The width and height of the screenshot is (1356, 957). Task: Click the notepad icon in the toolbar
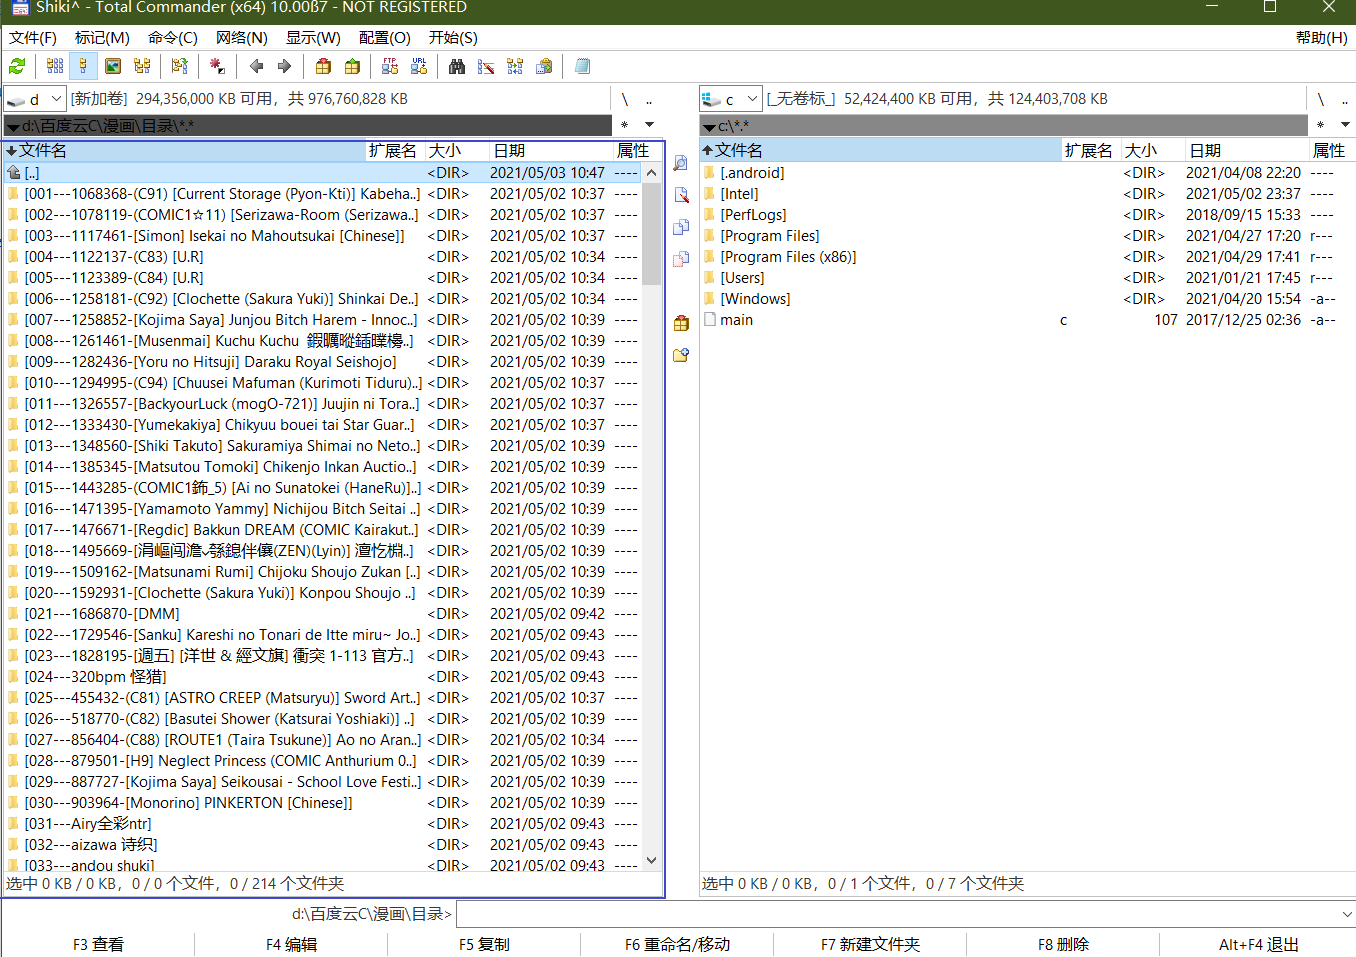(x=582, y=66)
